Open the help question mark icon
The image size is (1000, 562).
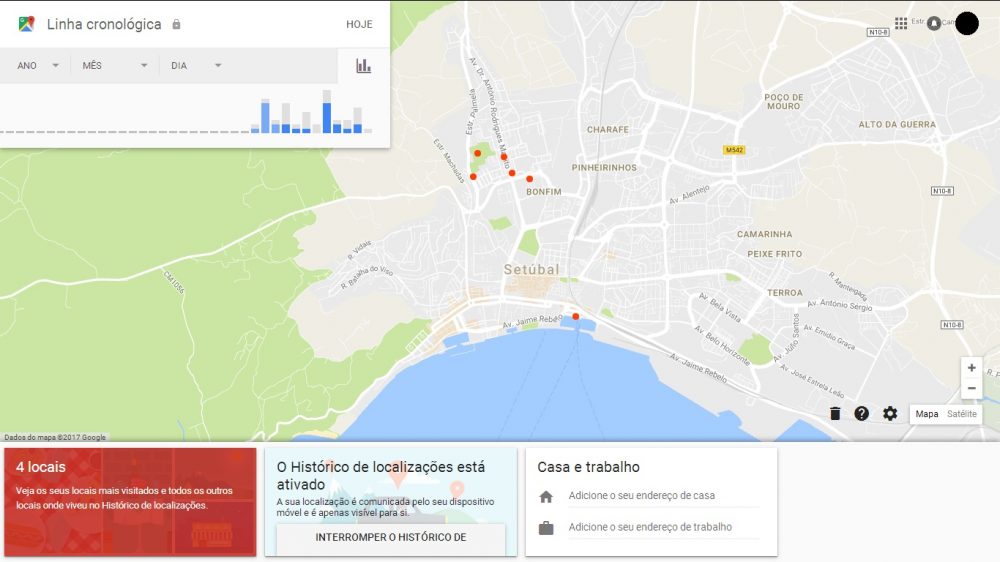[862, 413]
